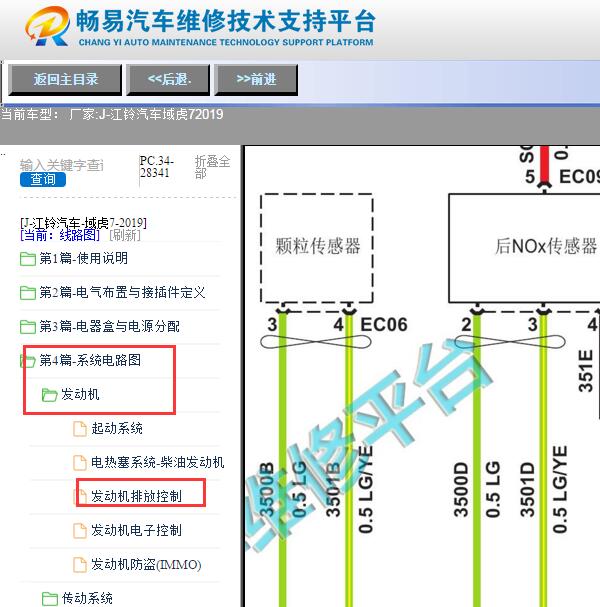Click the [J-江铃汽车-域虎7-2019] heading
This screenshot has width=600, height=607.
(83, 223)
